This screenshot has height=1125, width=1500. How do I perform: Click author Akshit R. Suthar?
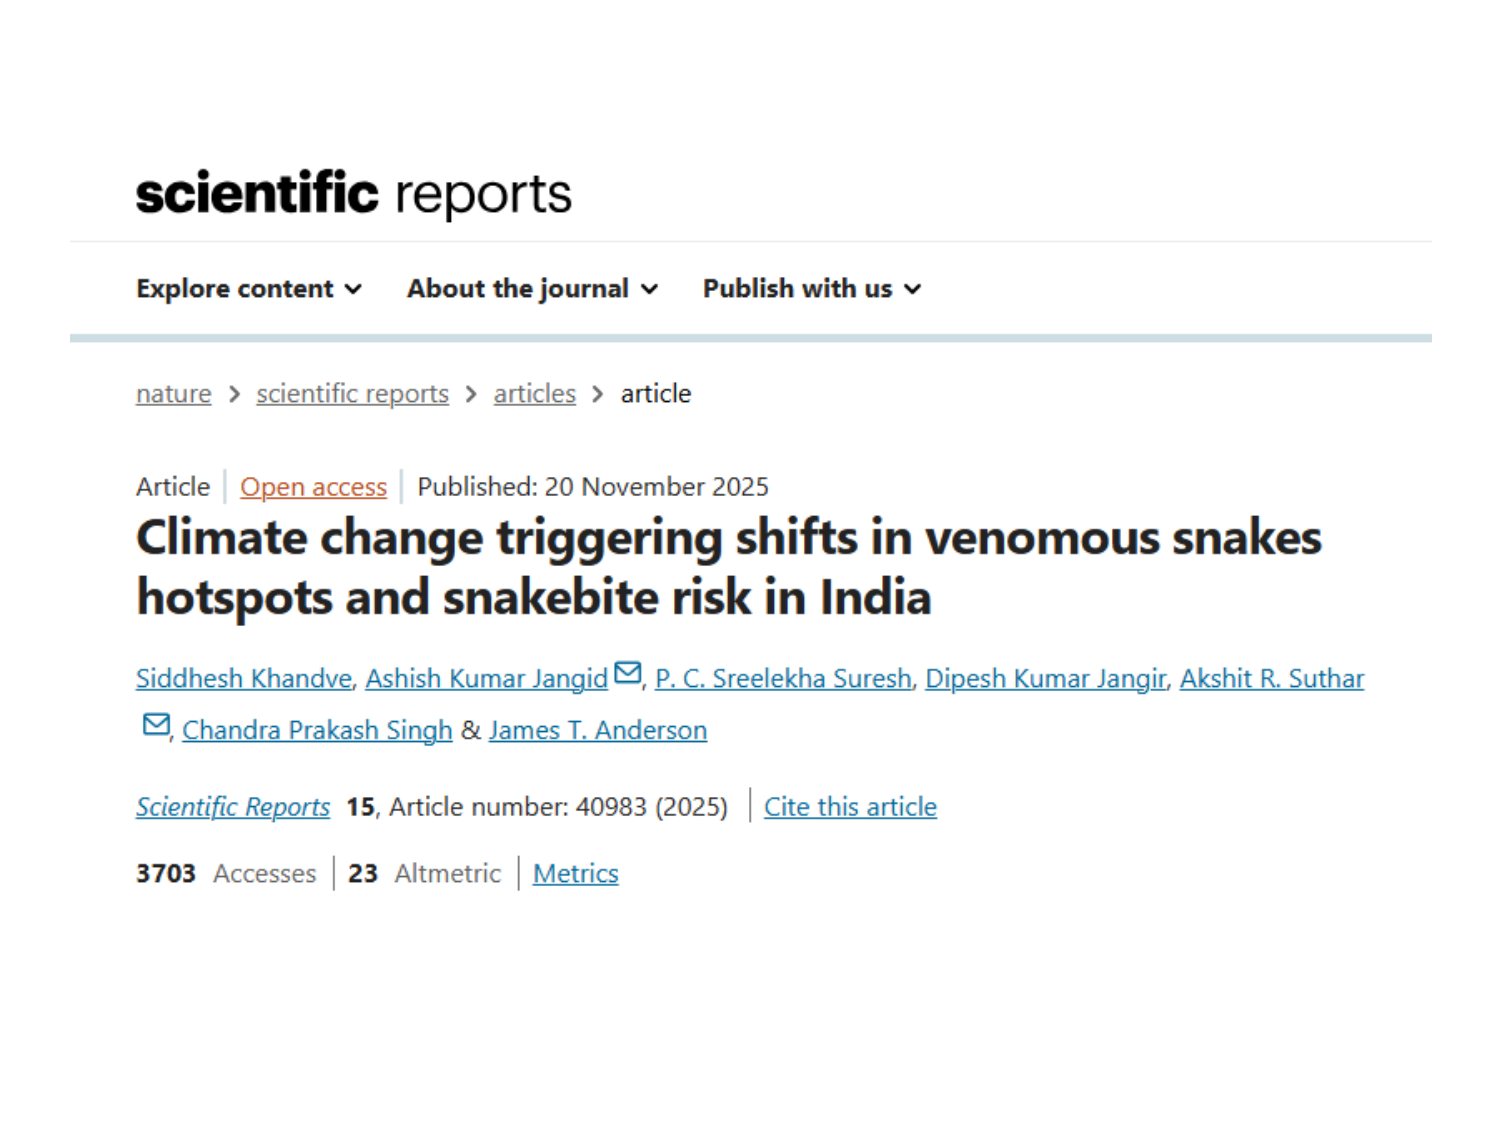click(x=1271, y=679)
